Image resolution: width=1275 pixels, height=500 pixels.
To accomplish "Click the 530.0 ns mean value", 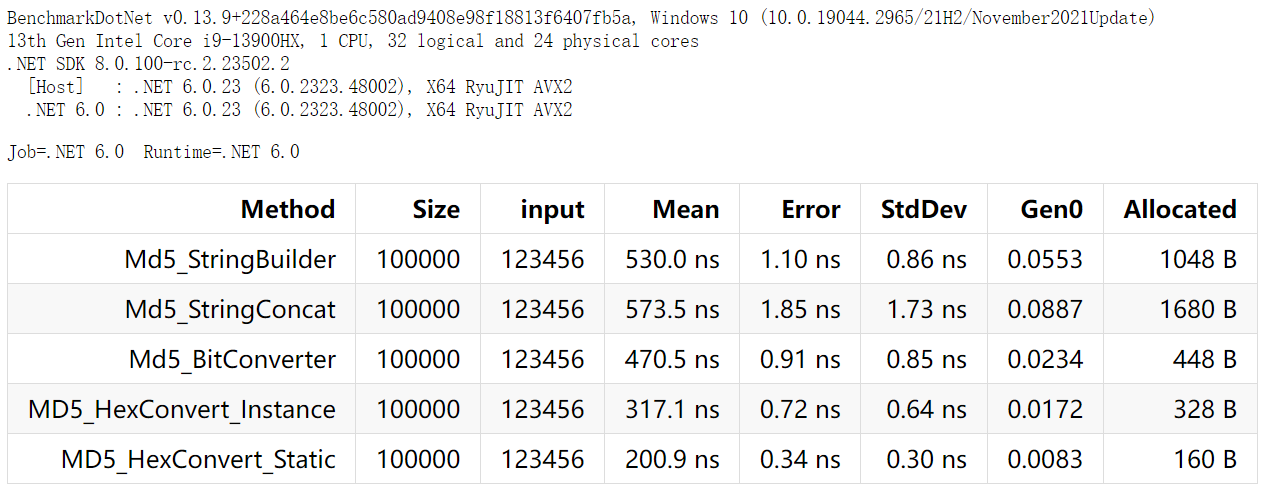I will (672, 260).
